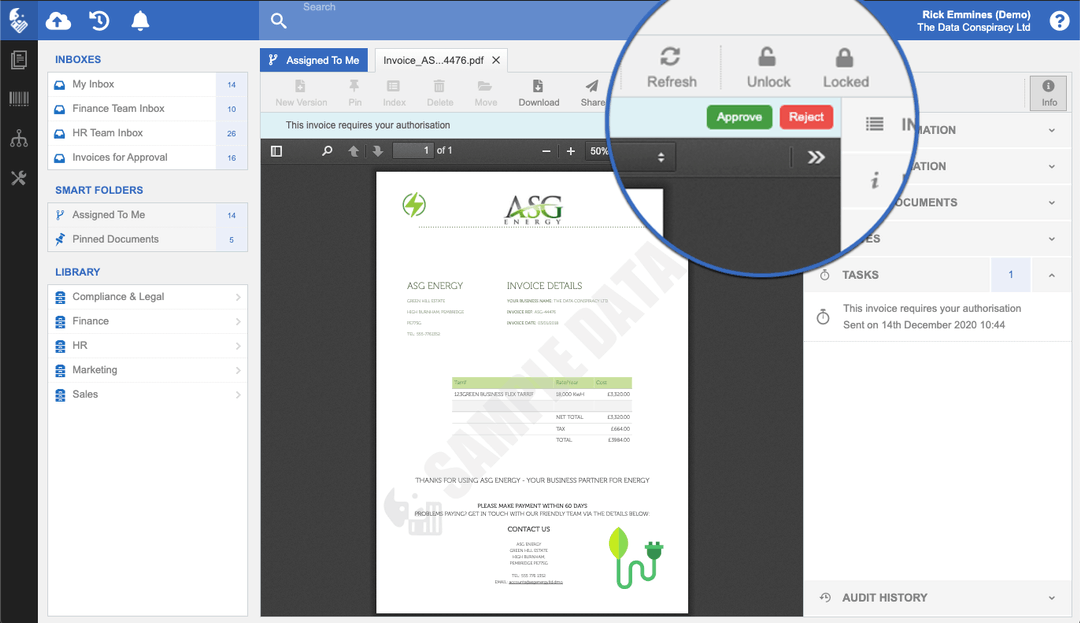1080x623 pixels.
Task: Select the Assigned To Me tab
Action: pyautogui.click(x=314, y=59)
